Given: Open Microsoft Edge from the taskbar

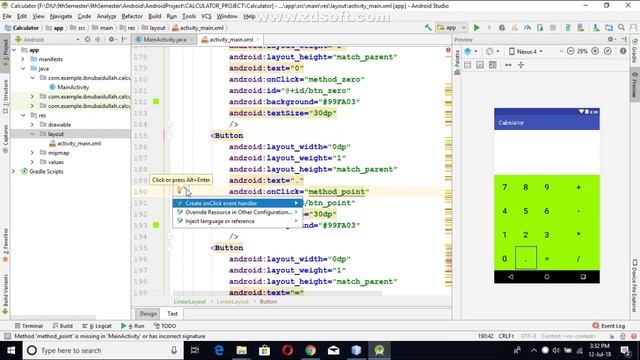Looking at the screenshot, I should pos(219,350).
